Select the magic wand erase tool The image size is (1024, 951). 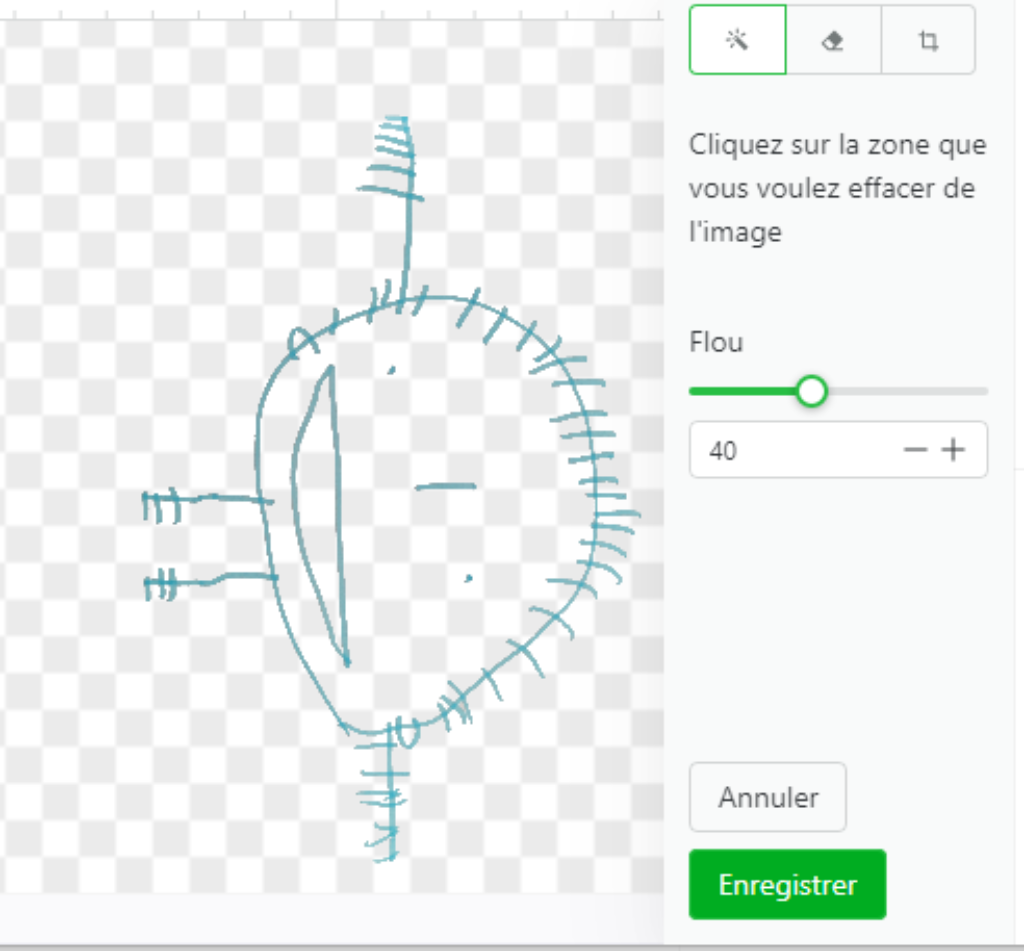click(737, 40)
